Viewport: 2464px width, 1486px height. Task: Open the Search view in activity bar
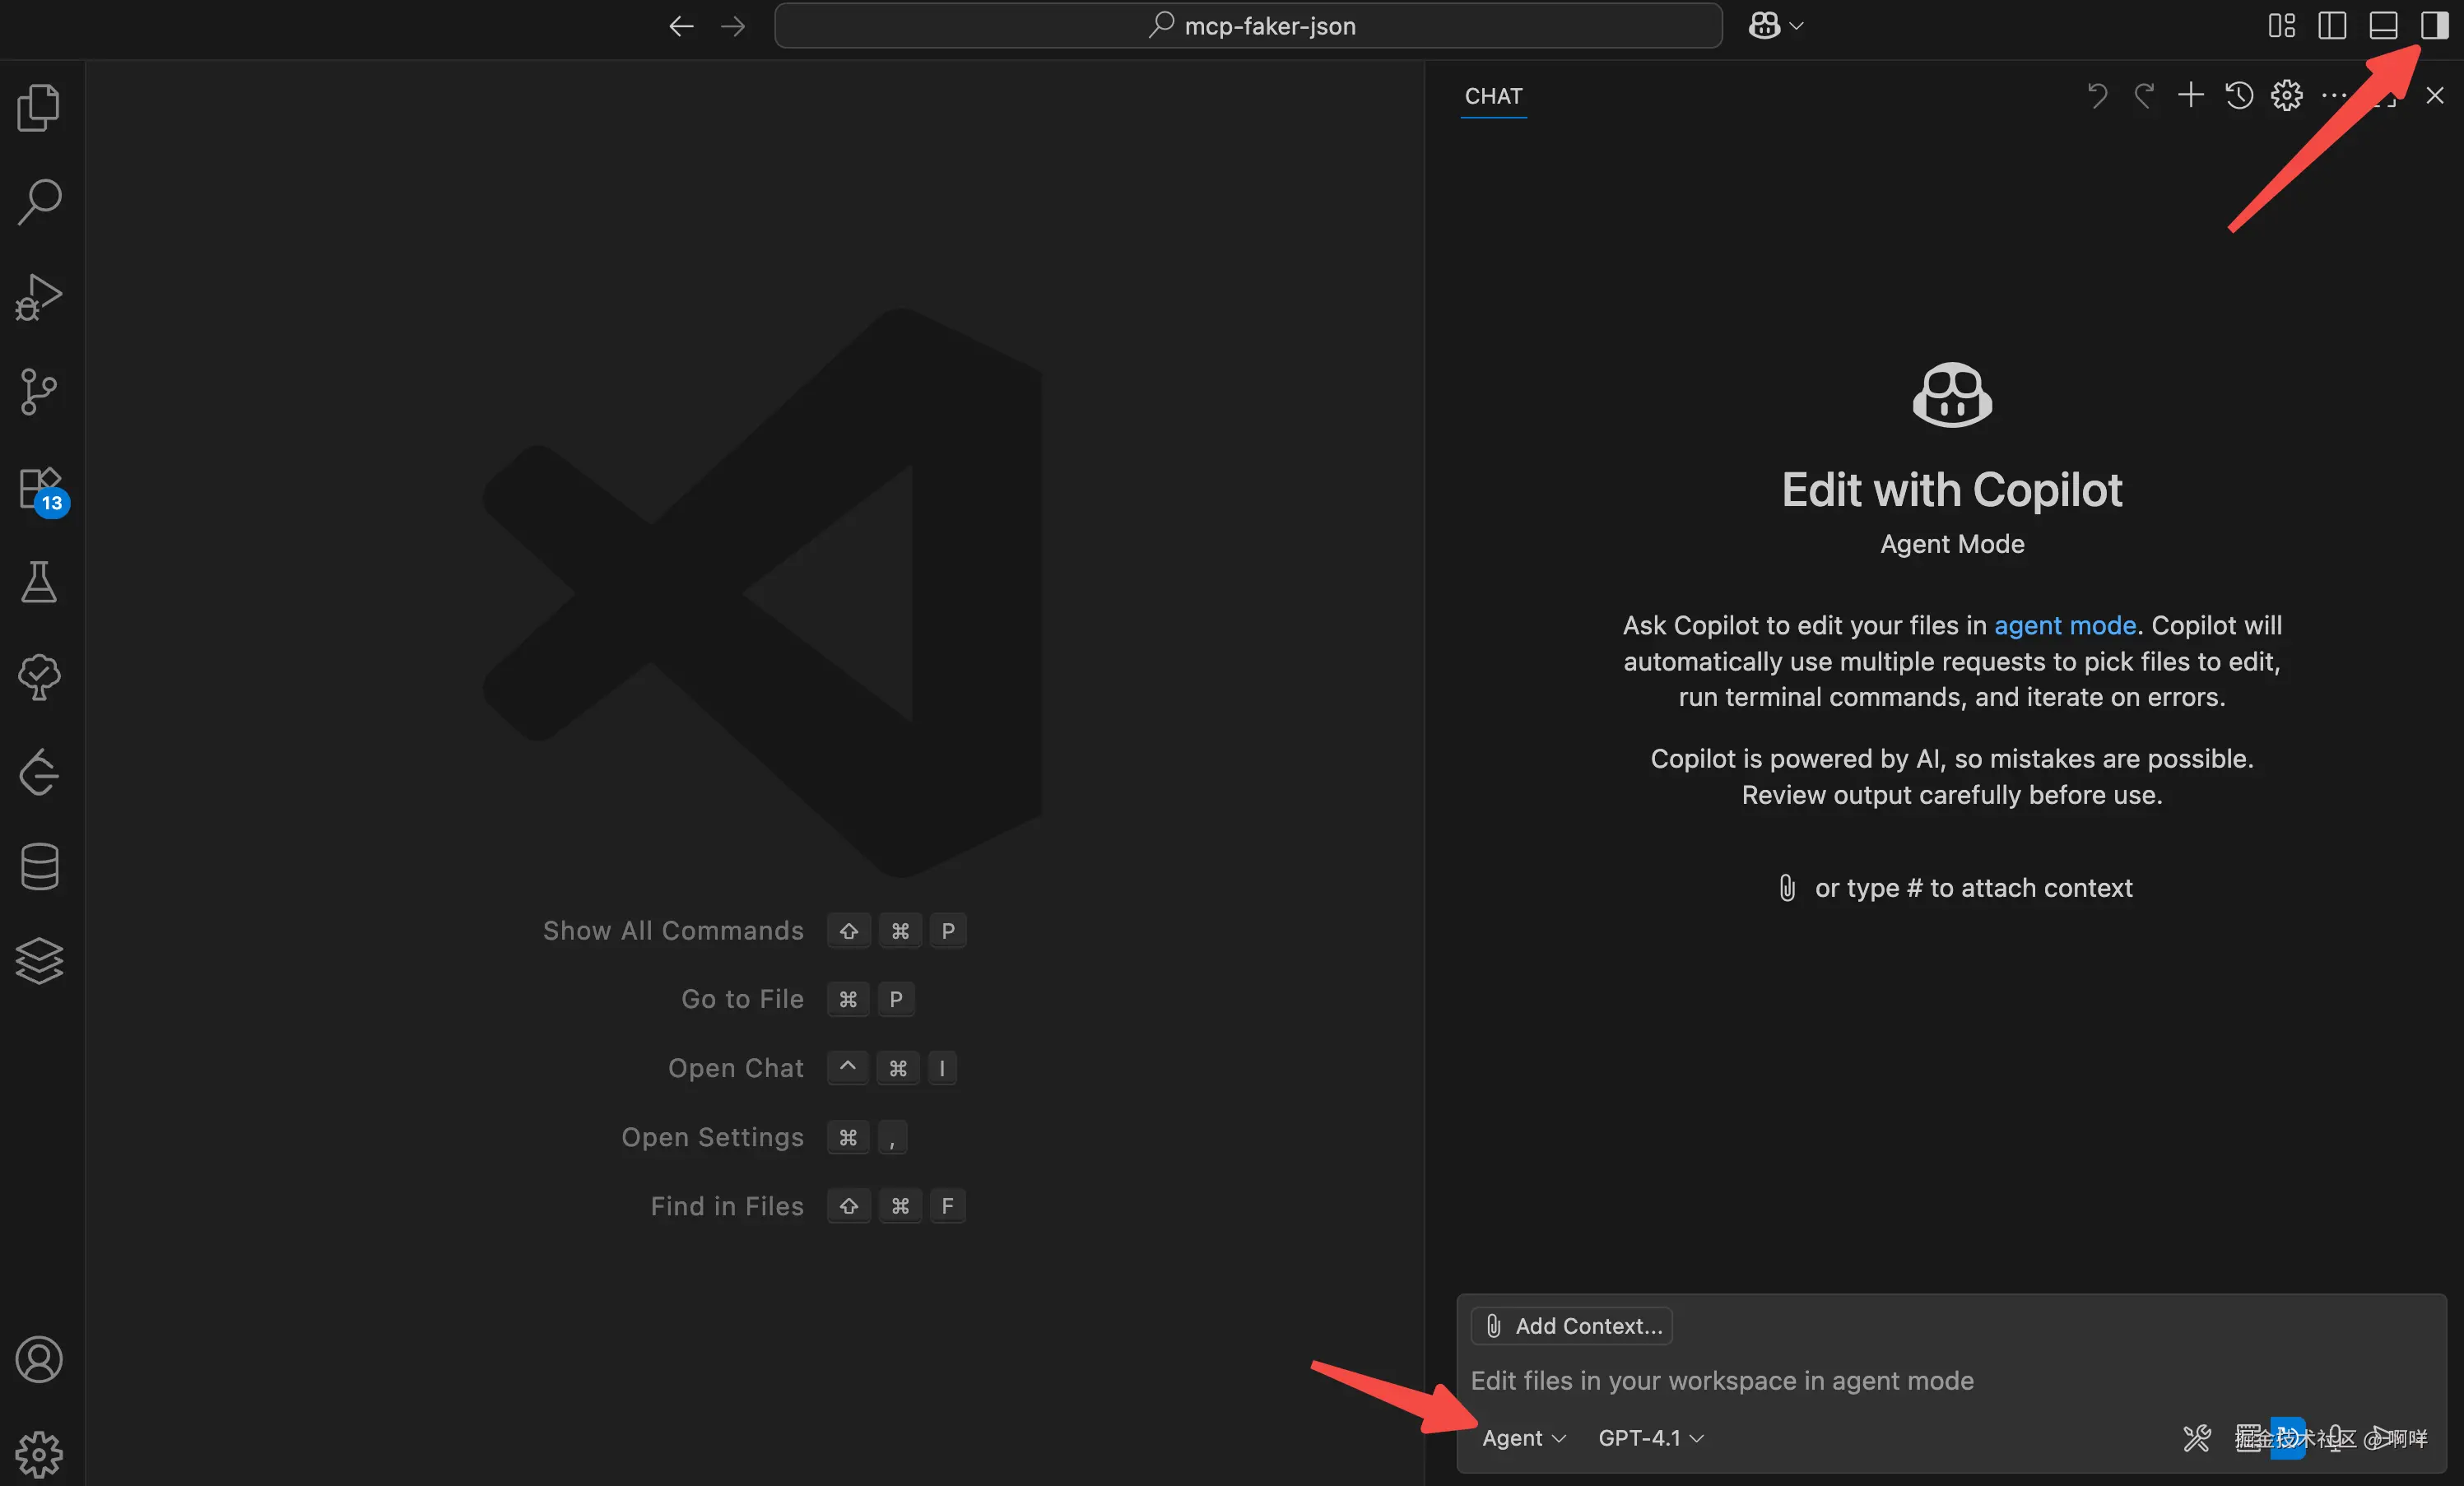[39, 202]
